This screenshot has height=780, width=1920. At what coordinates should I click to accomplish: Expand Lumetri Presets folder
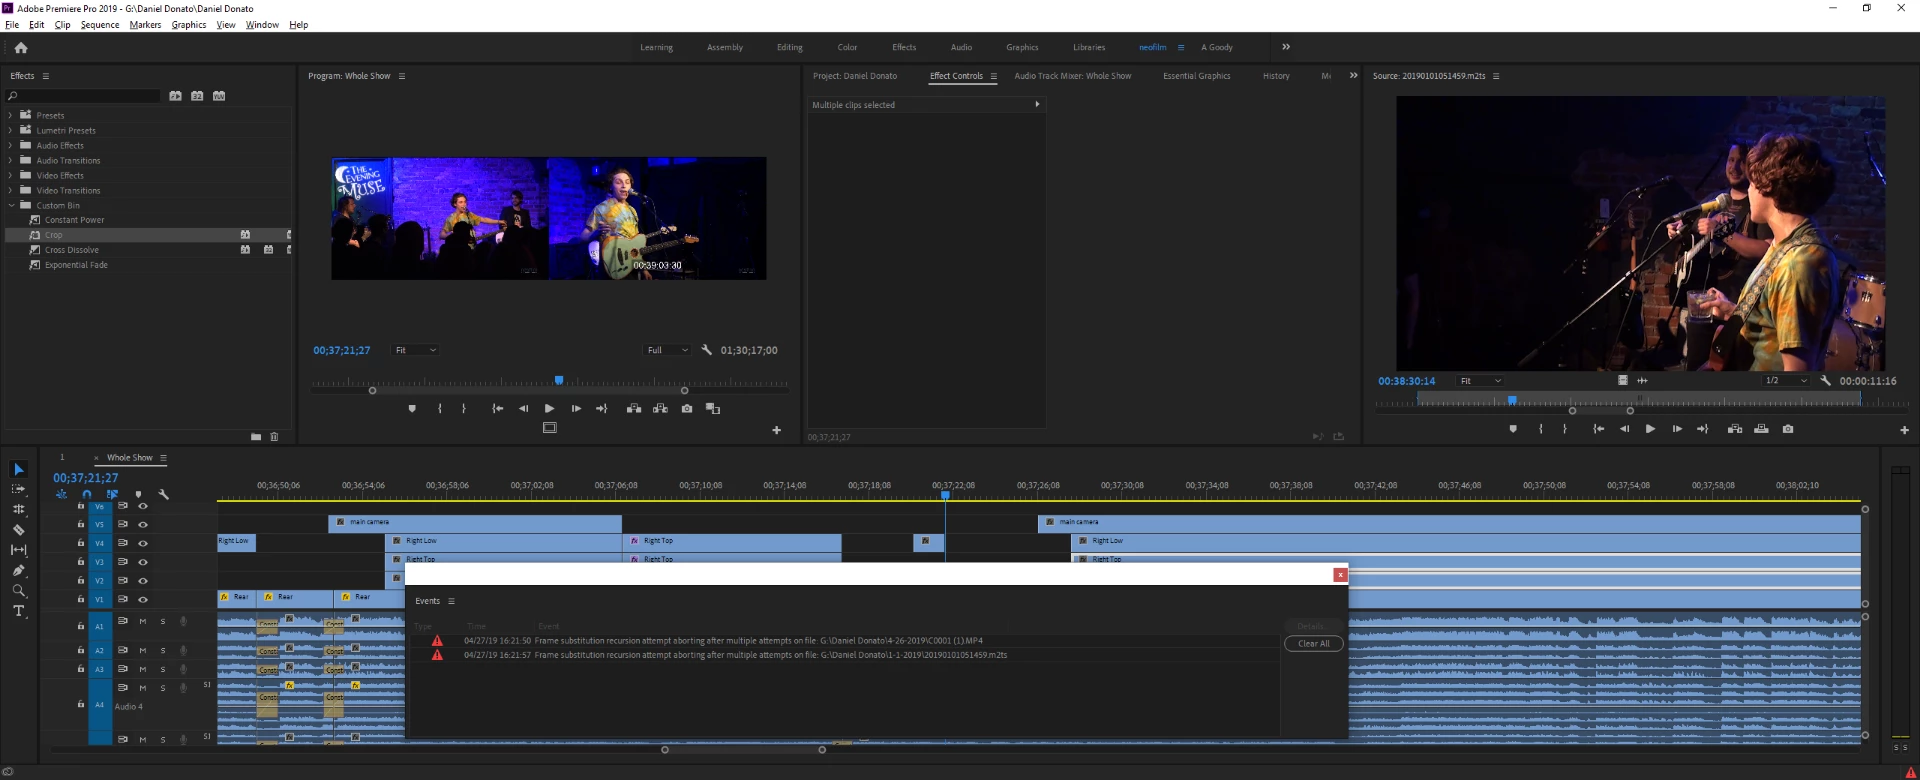(x=11, y=130)
